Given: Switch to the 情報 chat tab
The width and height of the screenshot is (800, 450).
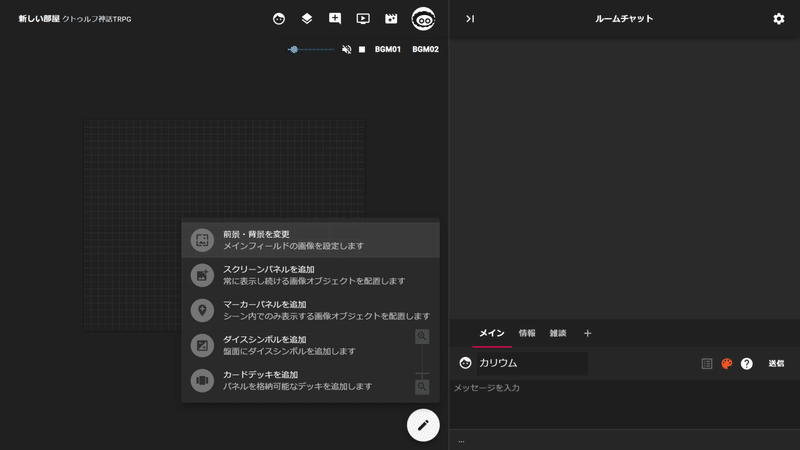Looking at the screenshot, I should (527, 333).
